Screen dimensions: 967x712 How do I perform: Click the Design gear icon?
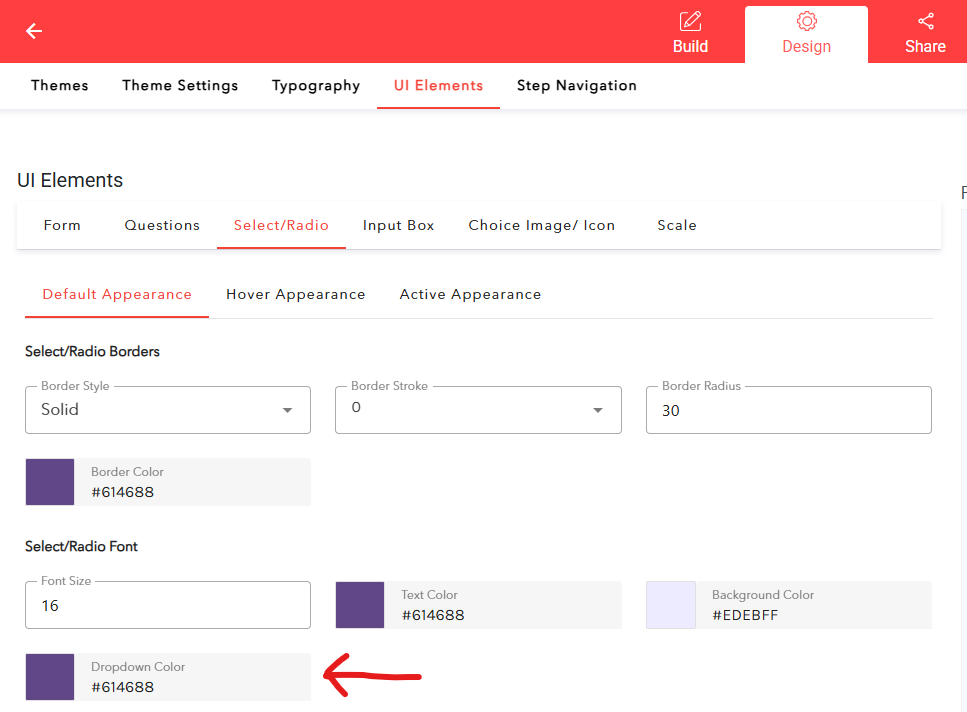(806, 21)
